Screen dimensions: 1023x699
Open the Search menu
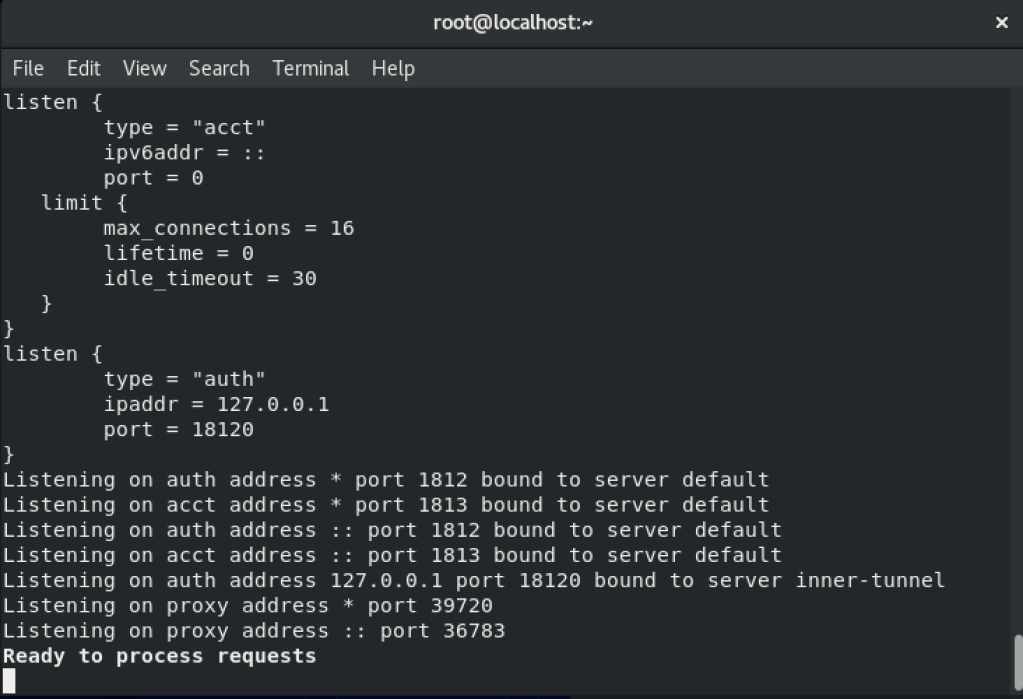[219, 68]
